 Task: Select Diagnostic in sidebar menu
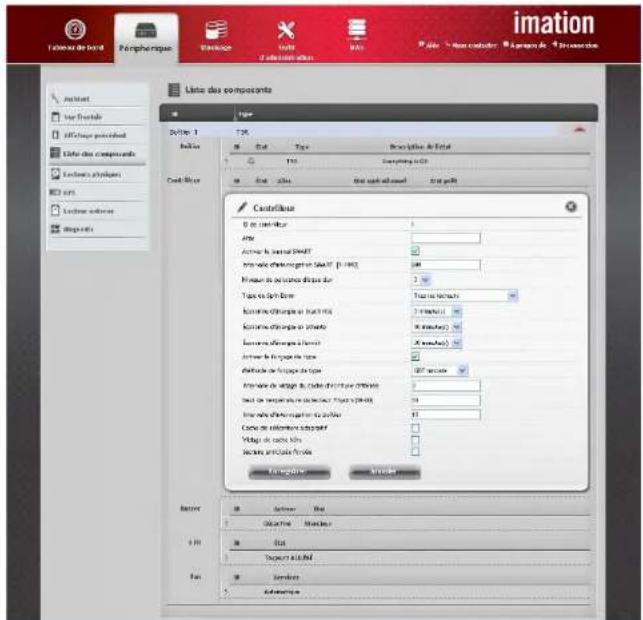tap(78, 229)
